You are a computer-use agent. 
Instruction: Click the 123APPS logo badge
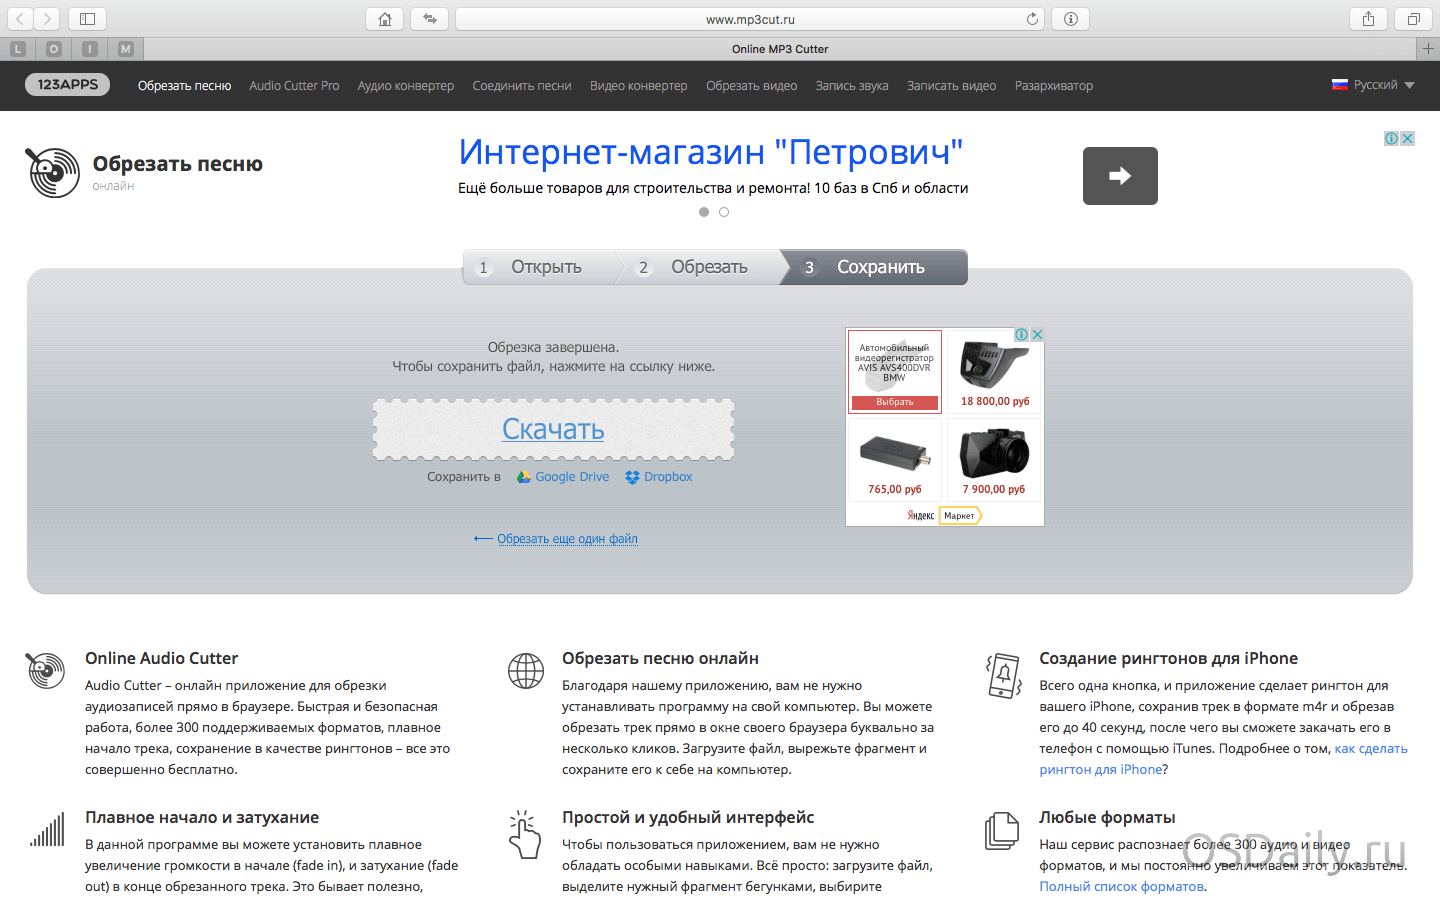[67, 85]
